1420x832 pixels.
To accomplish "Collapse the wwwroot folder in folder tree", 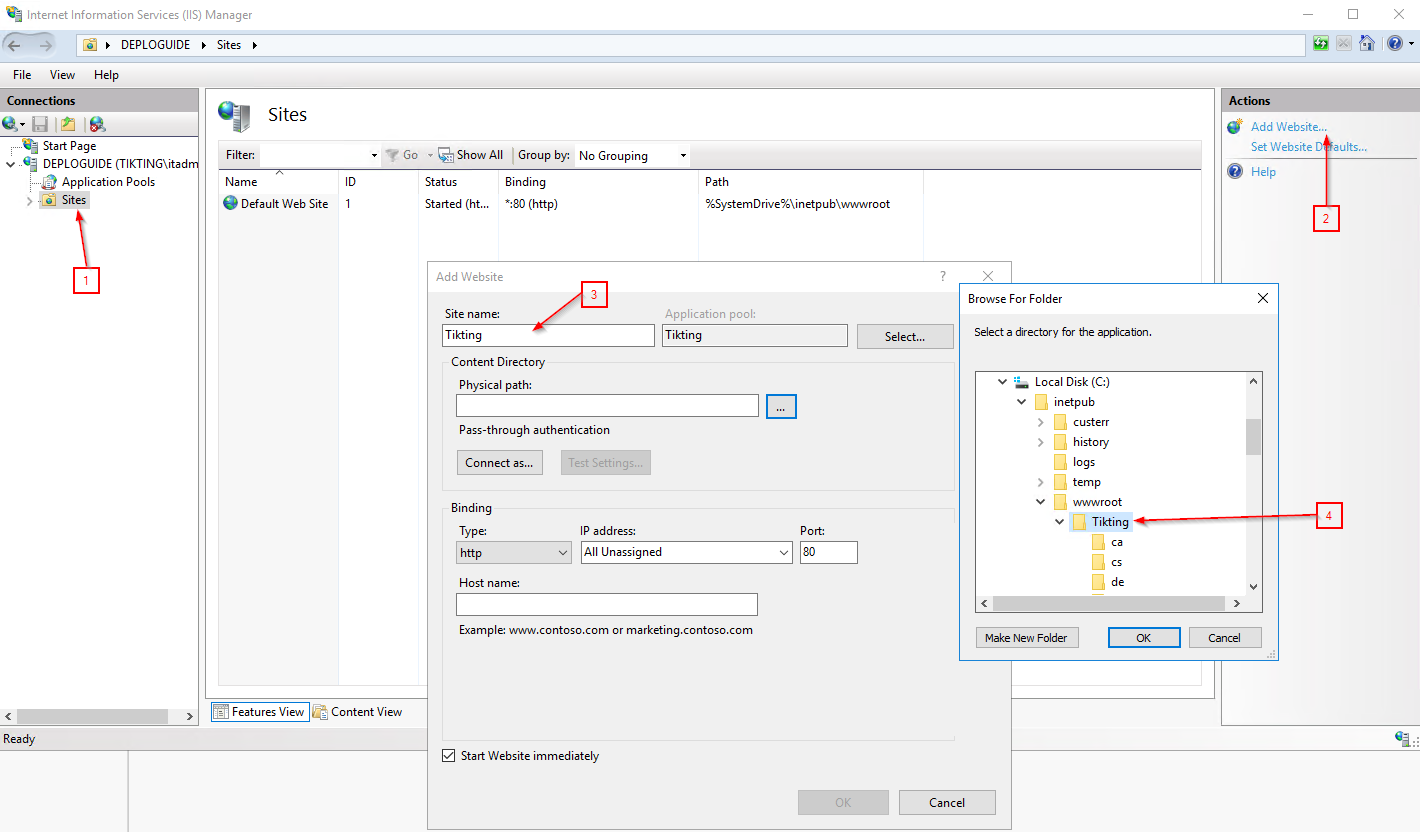I will coord(1041,502).
